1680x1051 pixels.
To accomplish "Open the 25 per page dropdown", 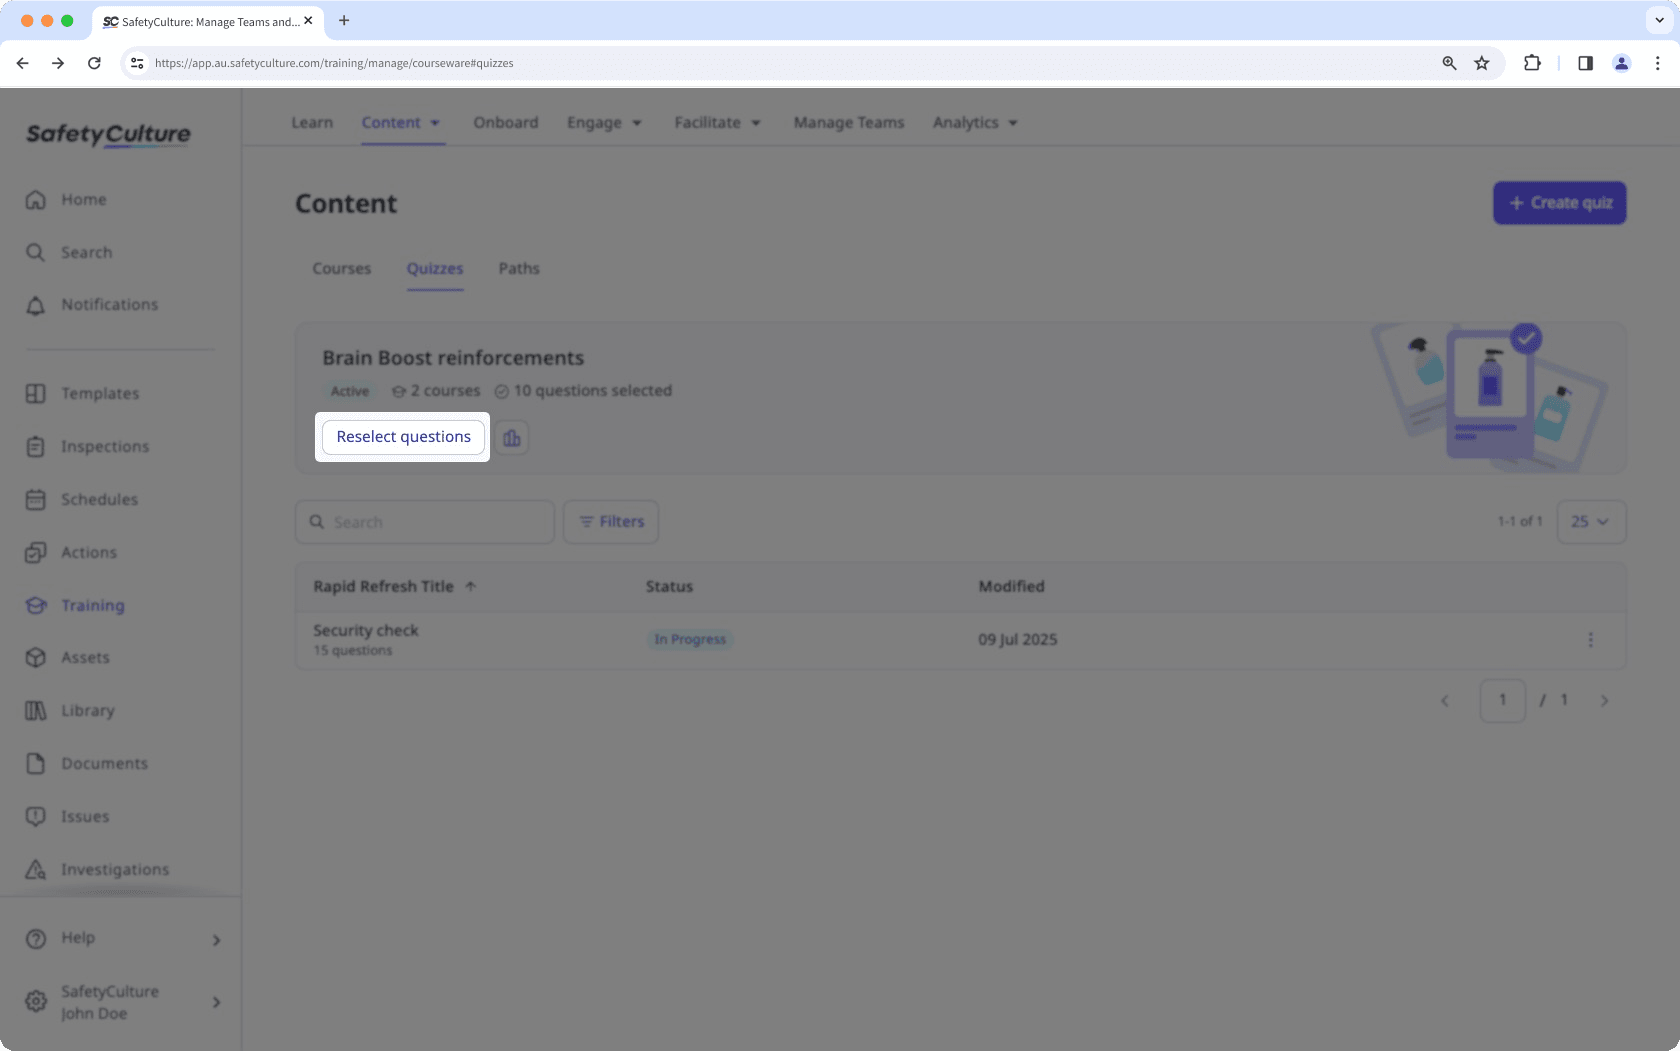I will point(1590,522).
